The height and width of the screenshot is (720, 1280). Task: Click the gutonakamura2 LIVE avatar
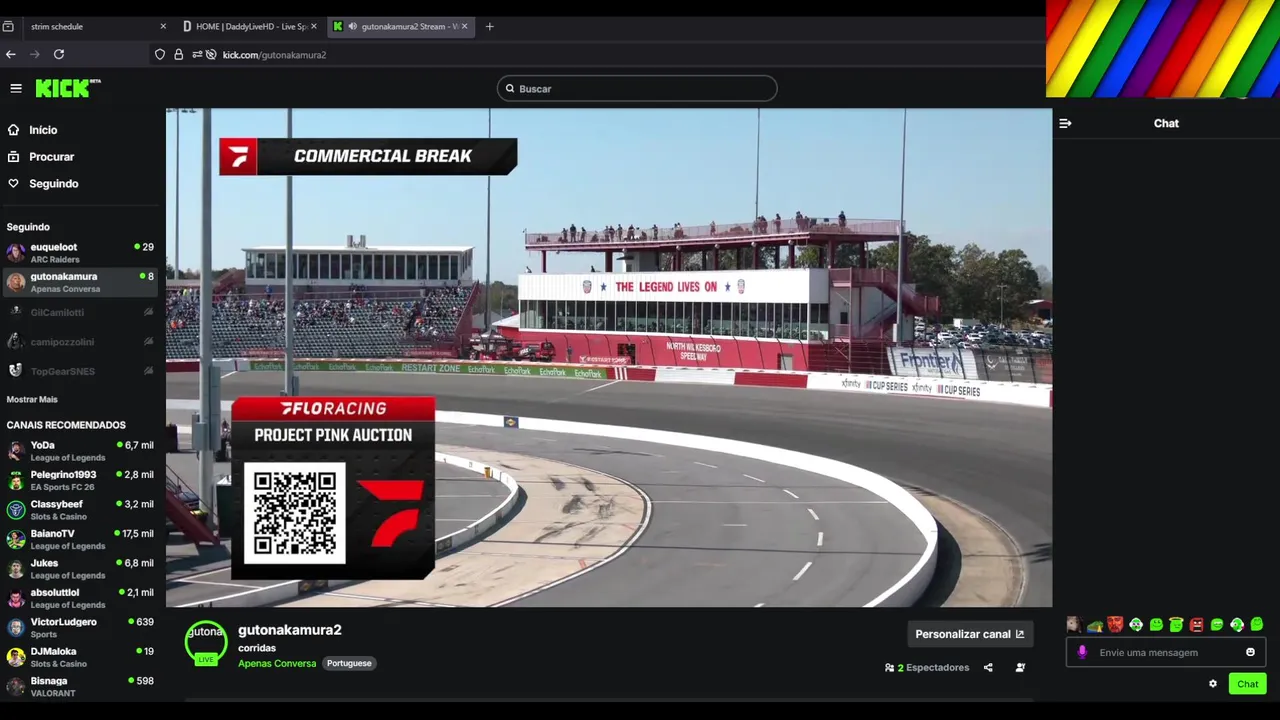[x=206, y=644]
